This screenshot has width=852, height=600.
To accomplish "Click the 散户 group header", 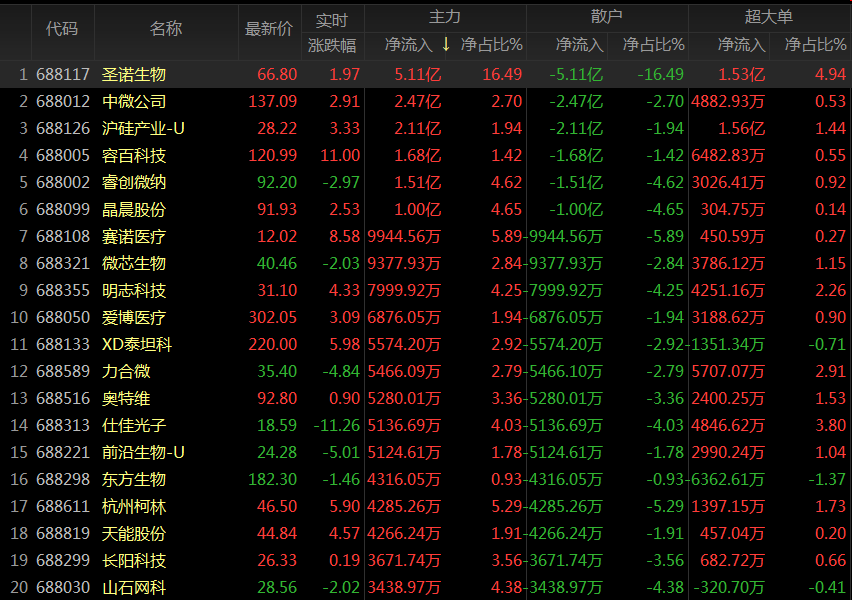I will (x=606, y=17).
